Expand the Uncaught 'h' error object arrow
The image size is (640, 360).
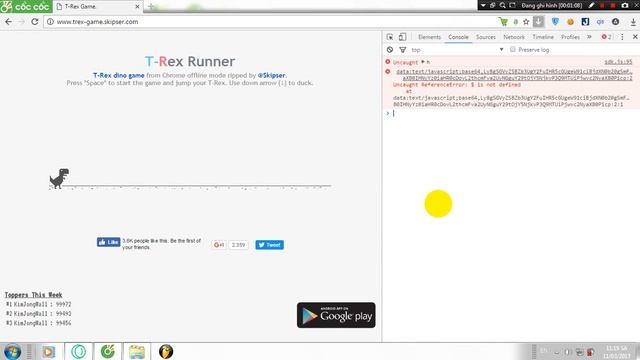(x=423, y=62)
